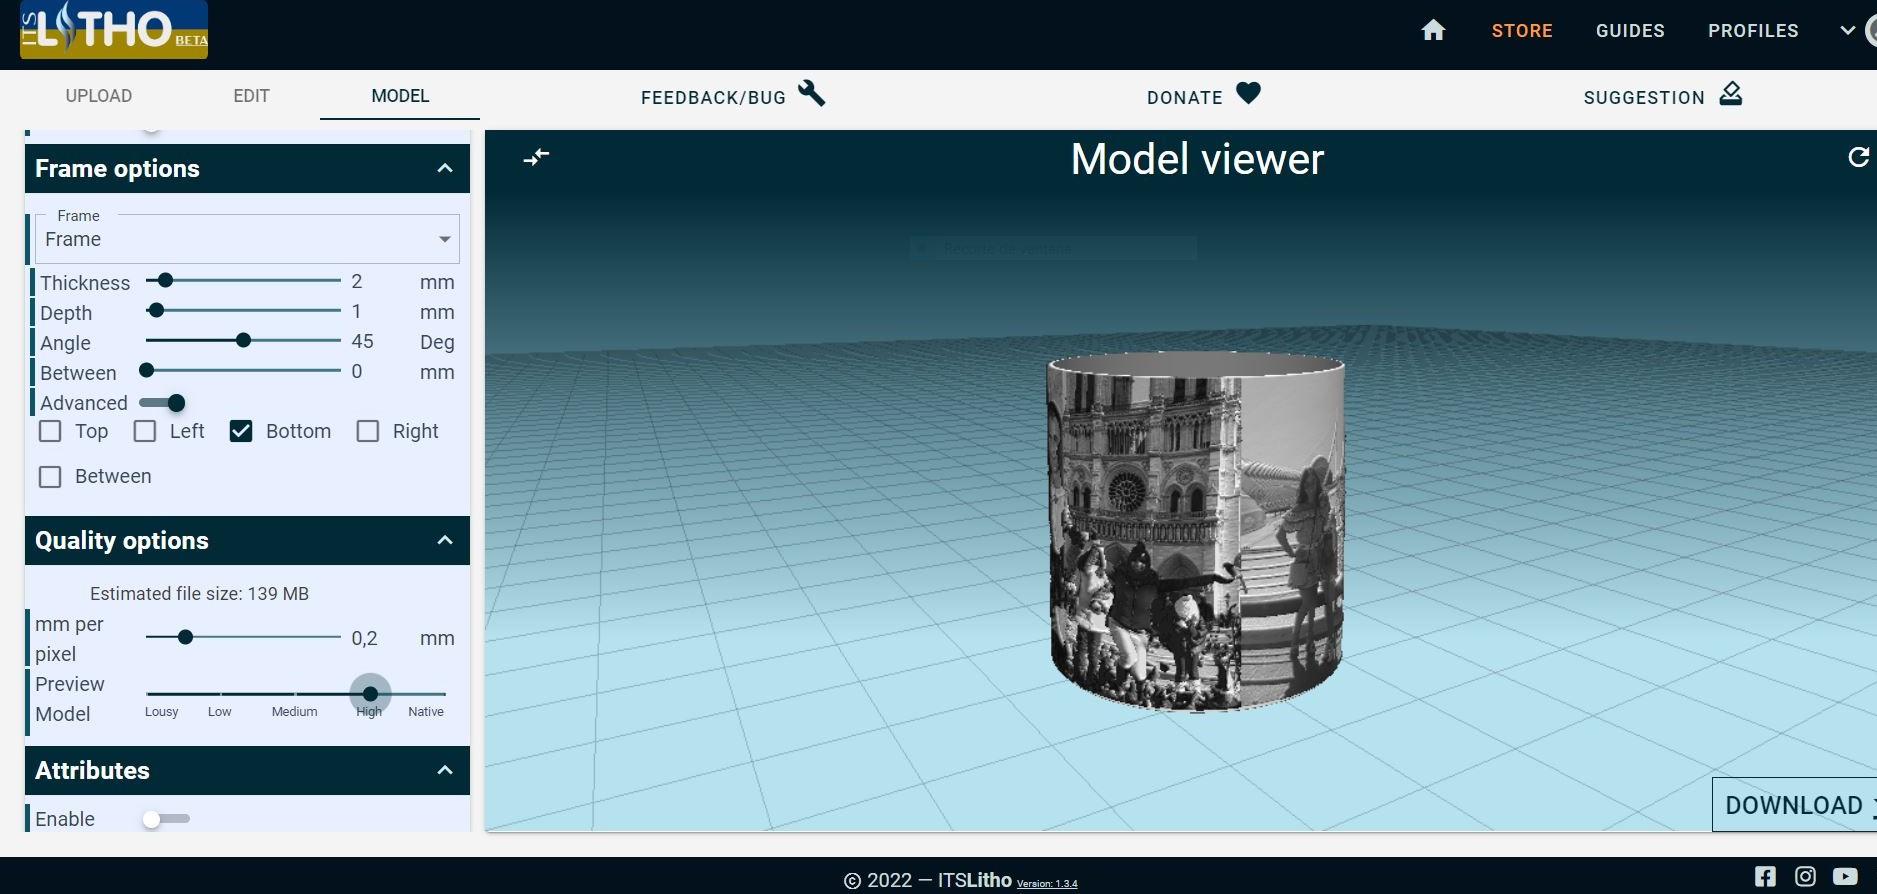The image size is (1877, 894).
Task: Collapse the Quality options section
Action: click(x=445, y=540)
